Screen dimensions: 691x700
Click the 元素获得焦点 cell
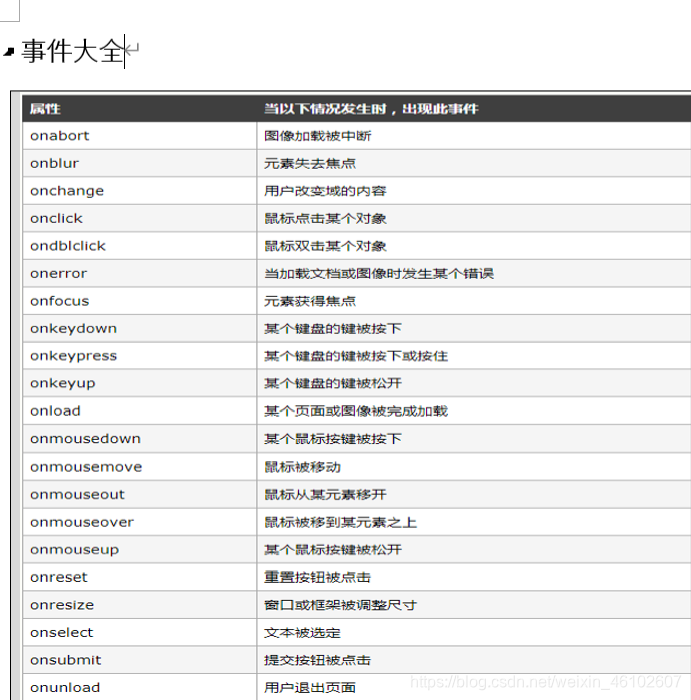coord(474,301)
